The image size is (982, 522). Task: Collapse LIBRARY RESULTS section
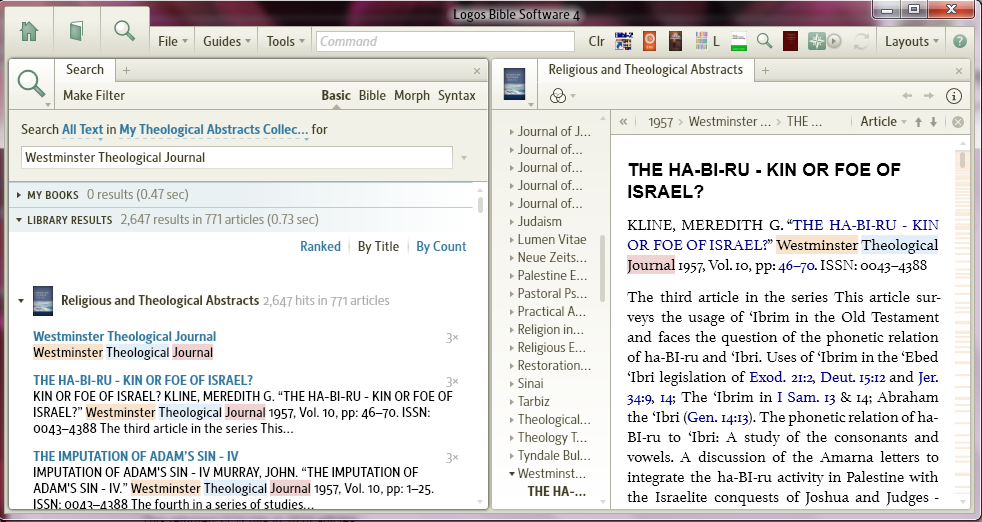pos(19,220)
